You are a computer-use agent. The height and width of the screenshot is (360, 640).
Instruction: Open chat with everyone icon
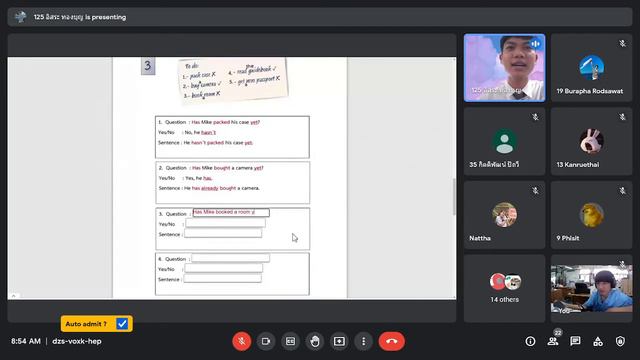point(576,341)
